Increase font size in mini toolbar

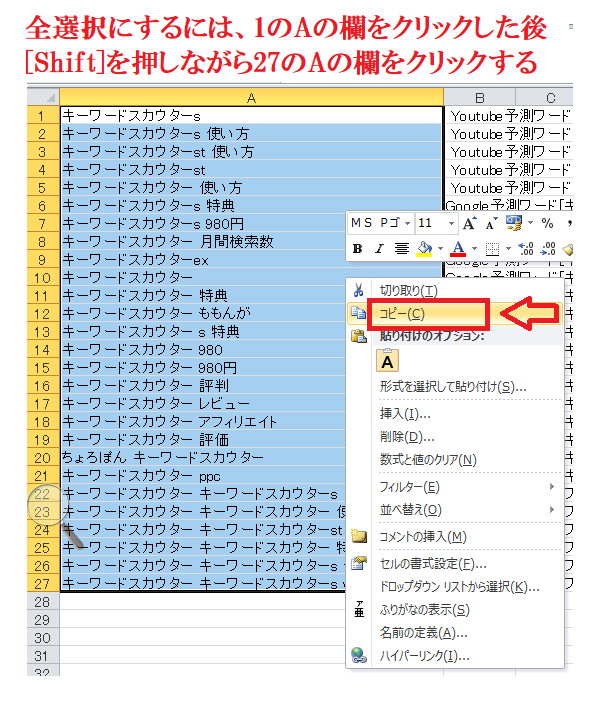(469, 223)
